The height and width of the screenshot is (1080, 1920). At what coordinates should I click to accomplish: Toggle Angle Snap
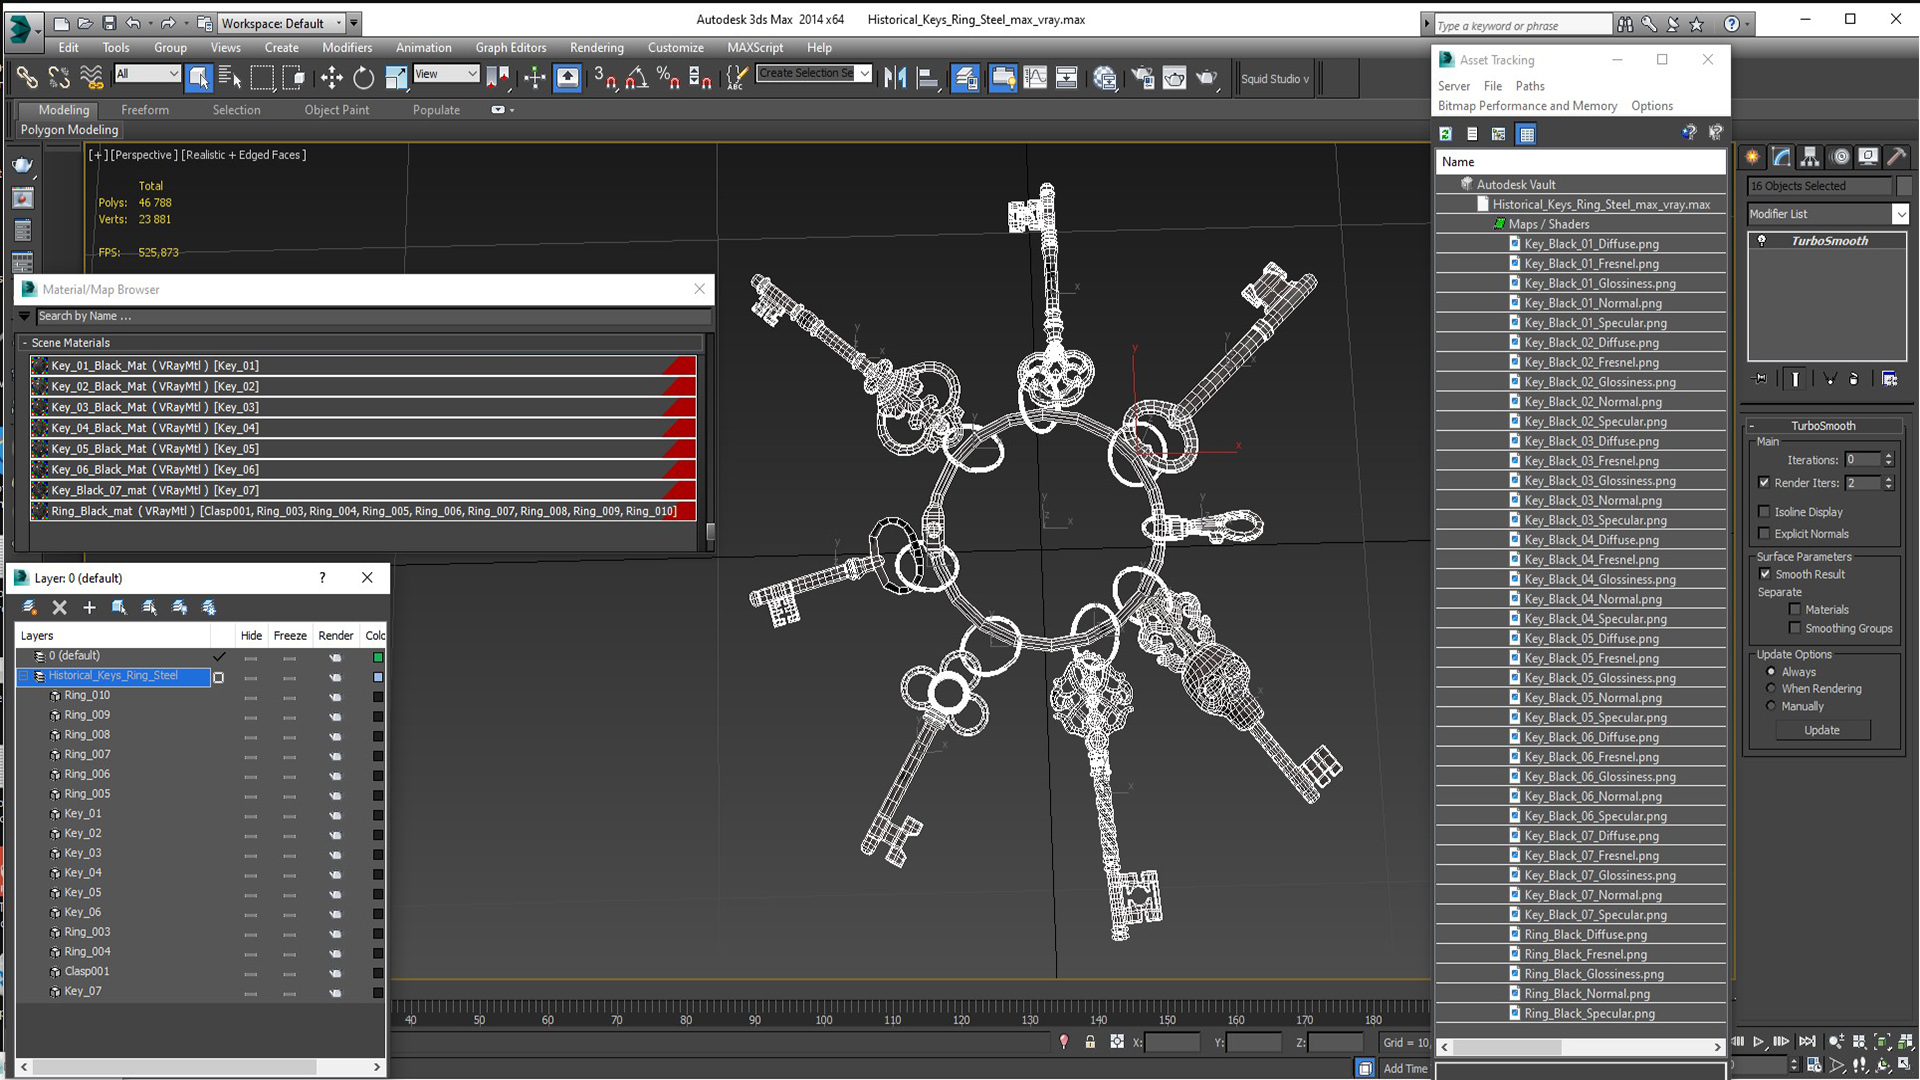[636, 78]
